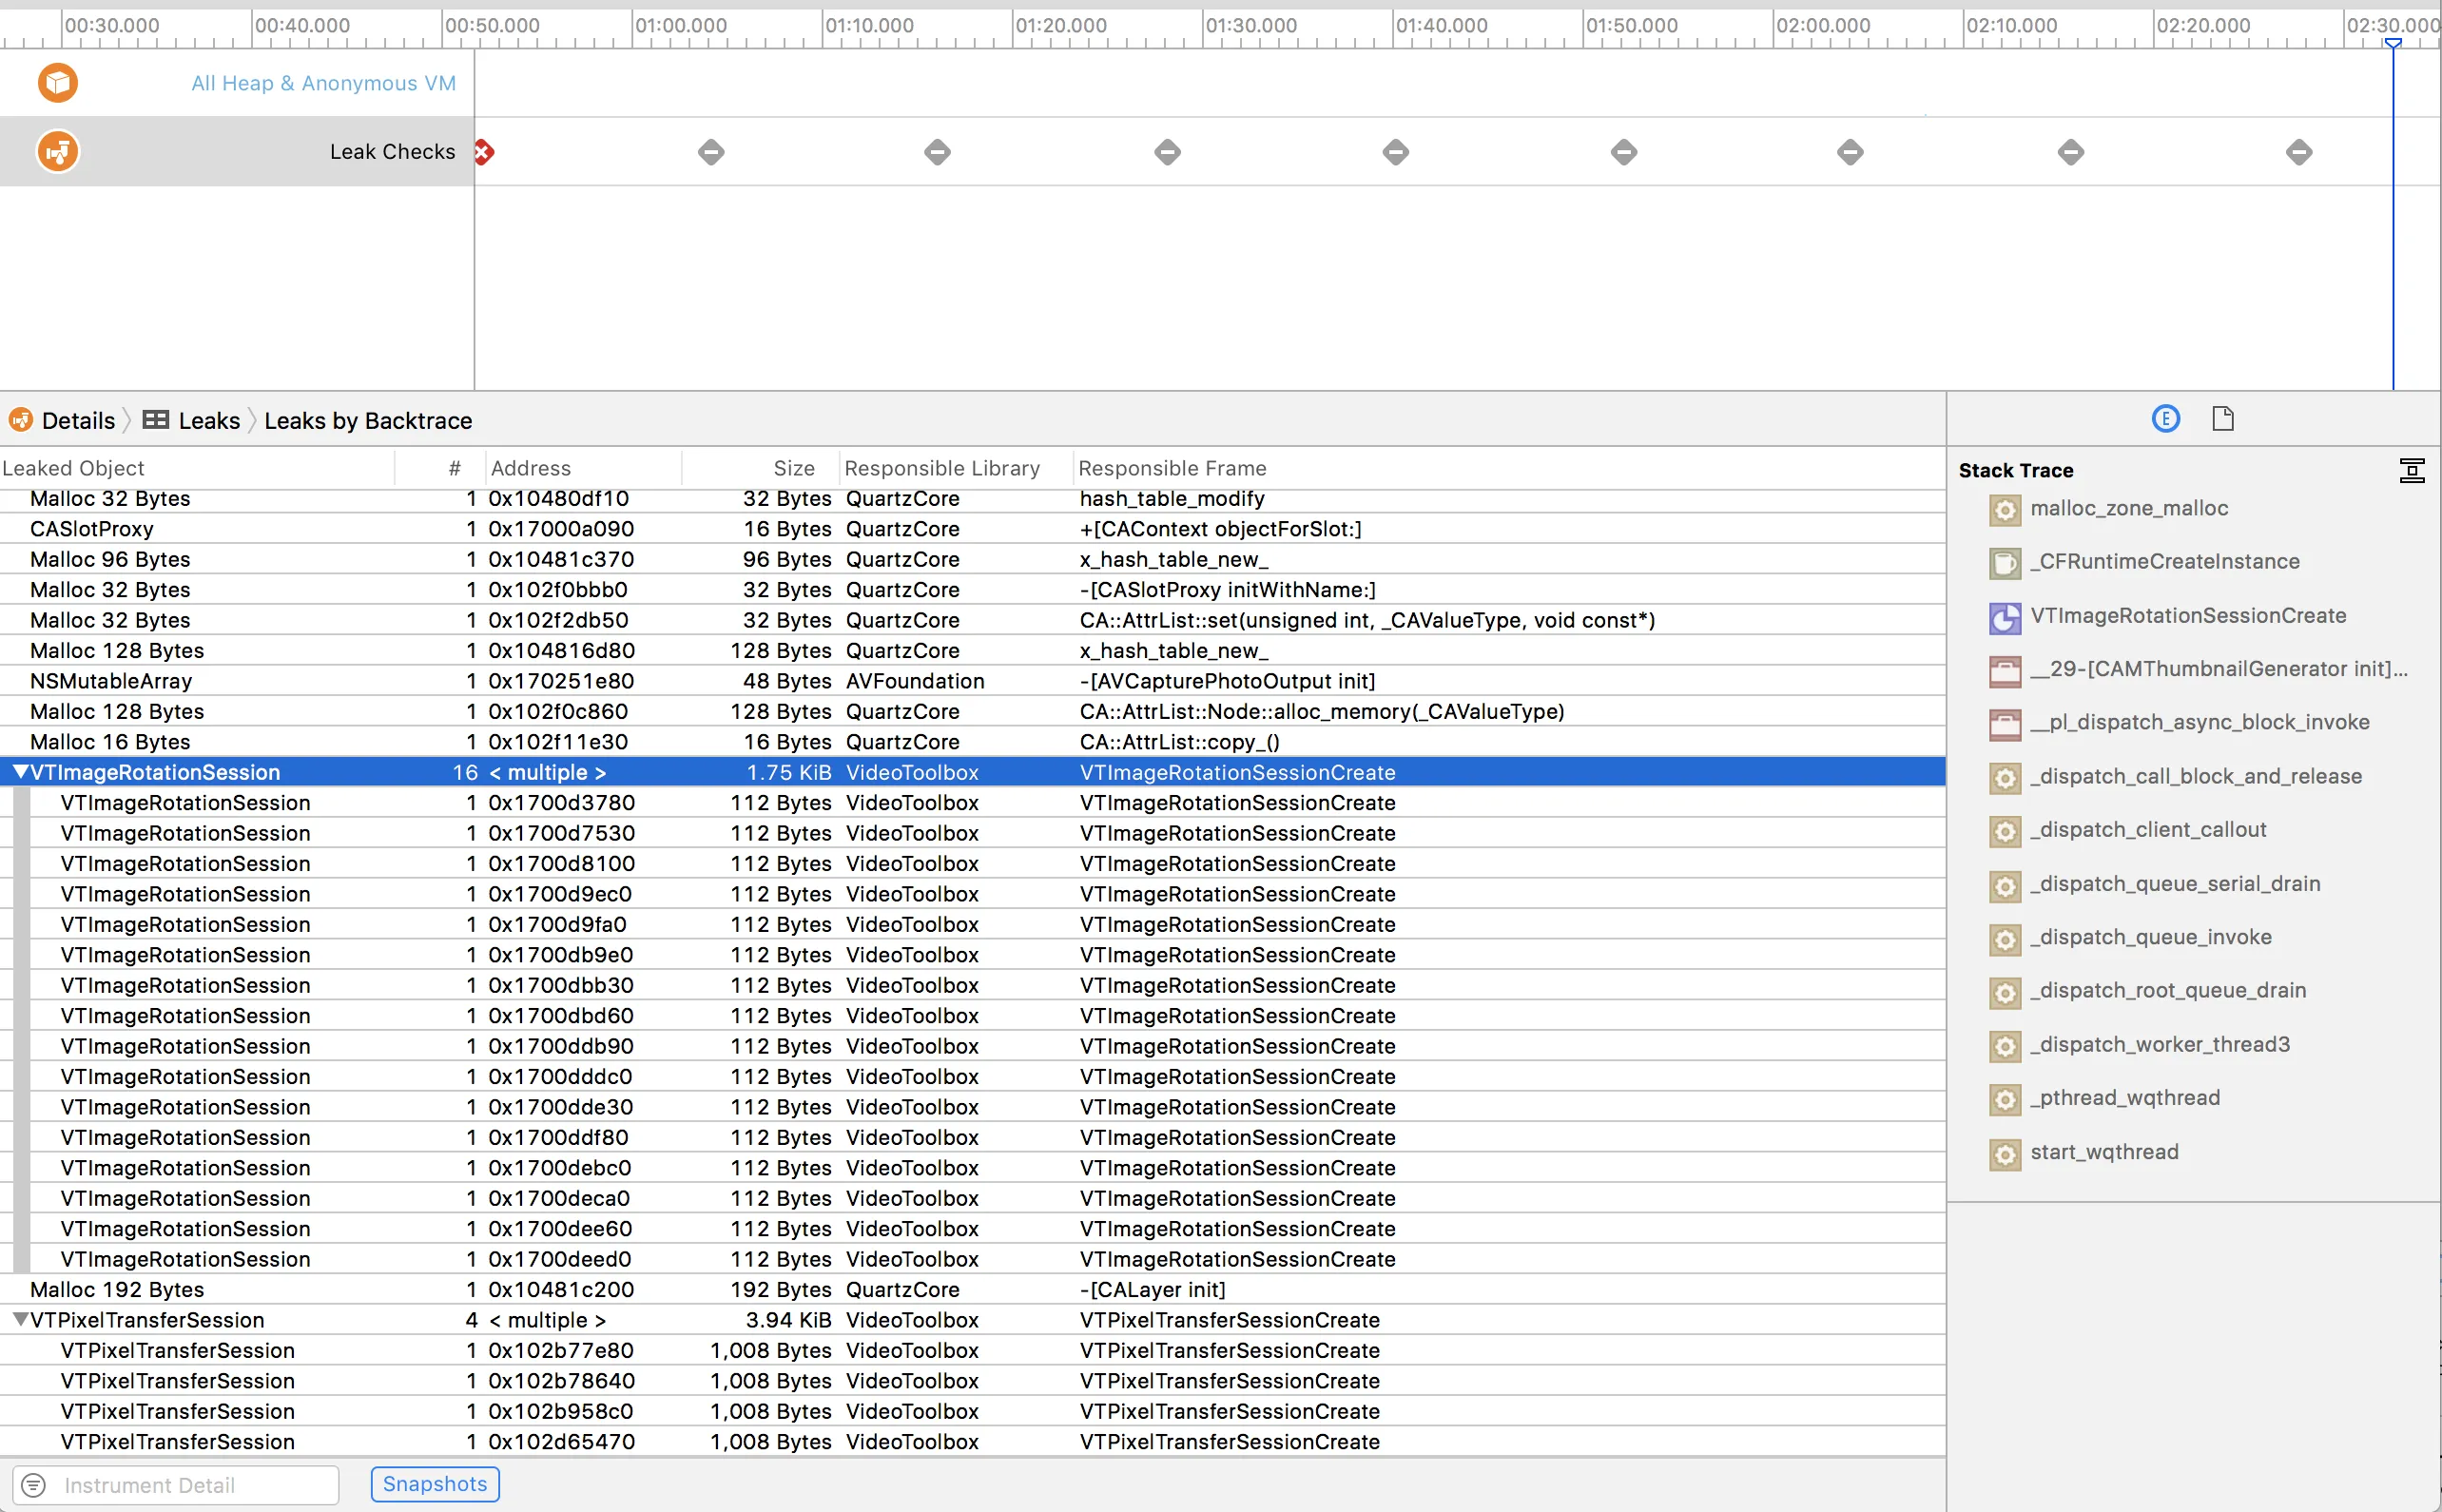Click the CAMThumbnailGenerator init stack frame

click(2218, 669)
